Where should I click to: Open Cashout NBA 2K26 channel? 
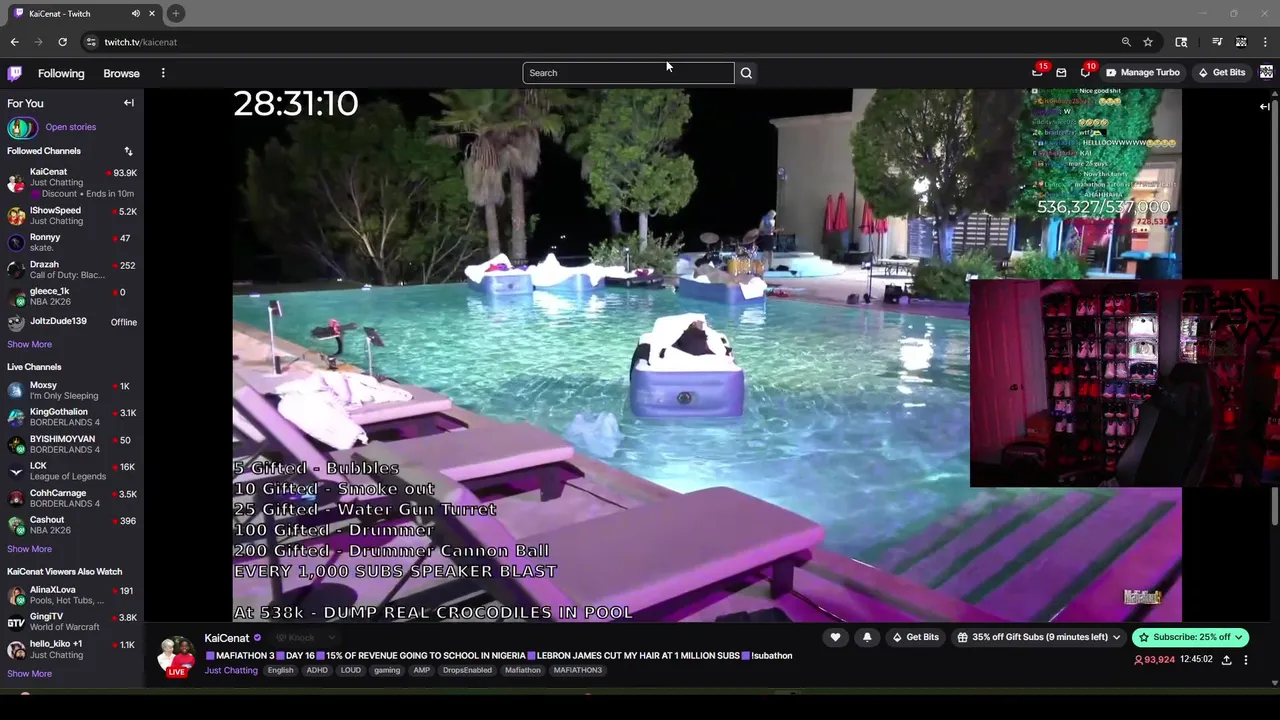[x=72, y=525]
